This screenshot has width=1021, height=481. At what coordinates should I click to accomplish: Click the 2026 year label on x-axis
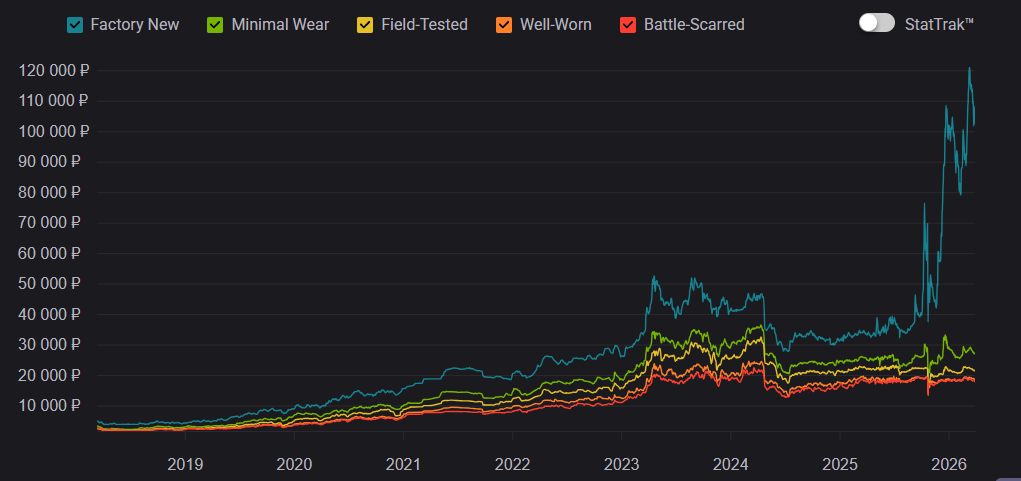[948, 464]
